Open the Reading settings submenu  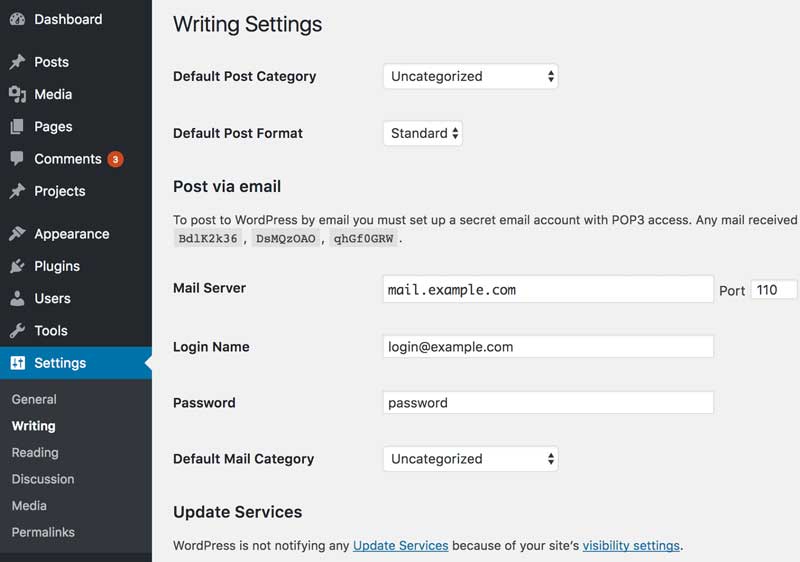[35, 452]
